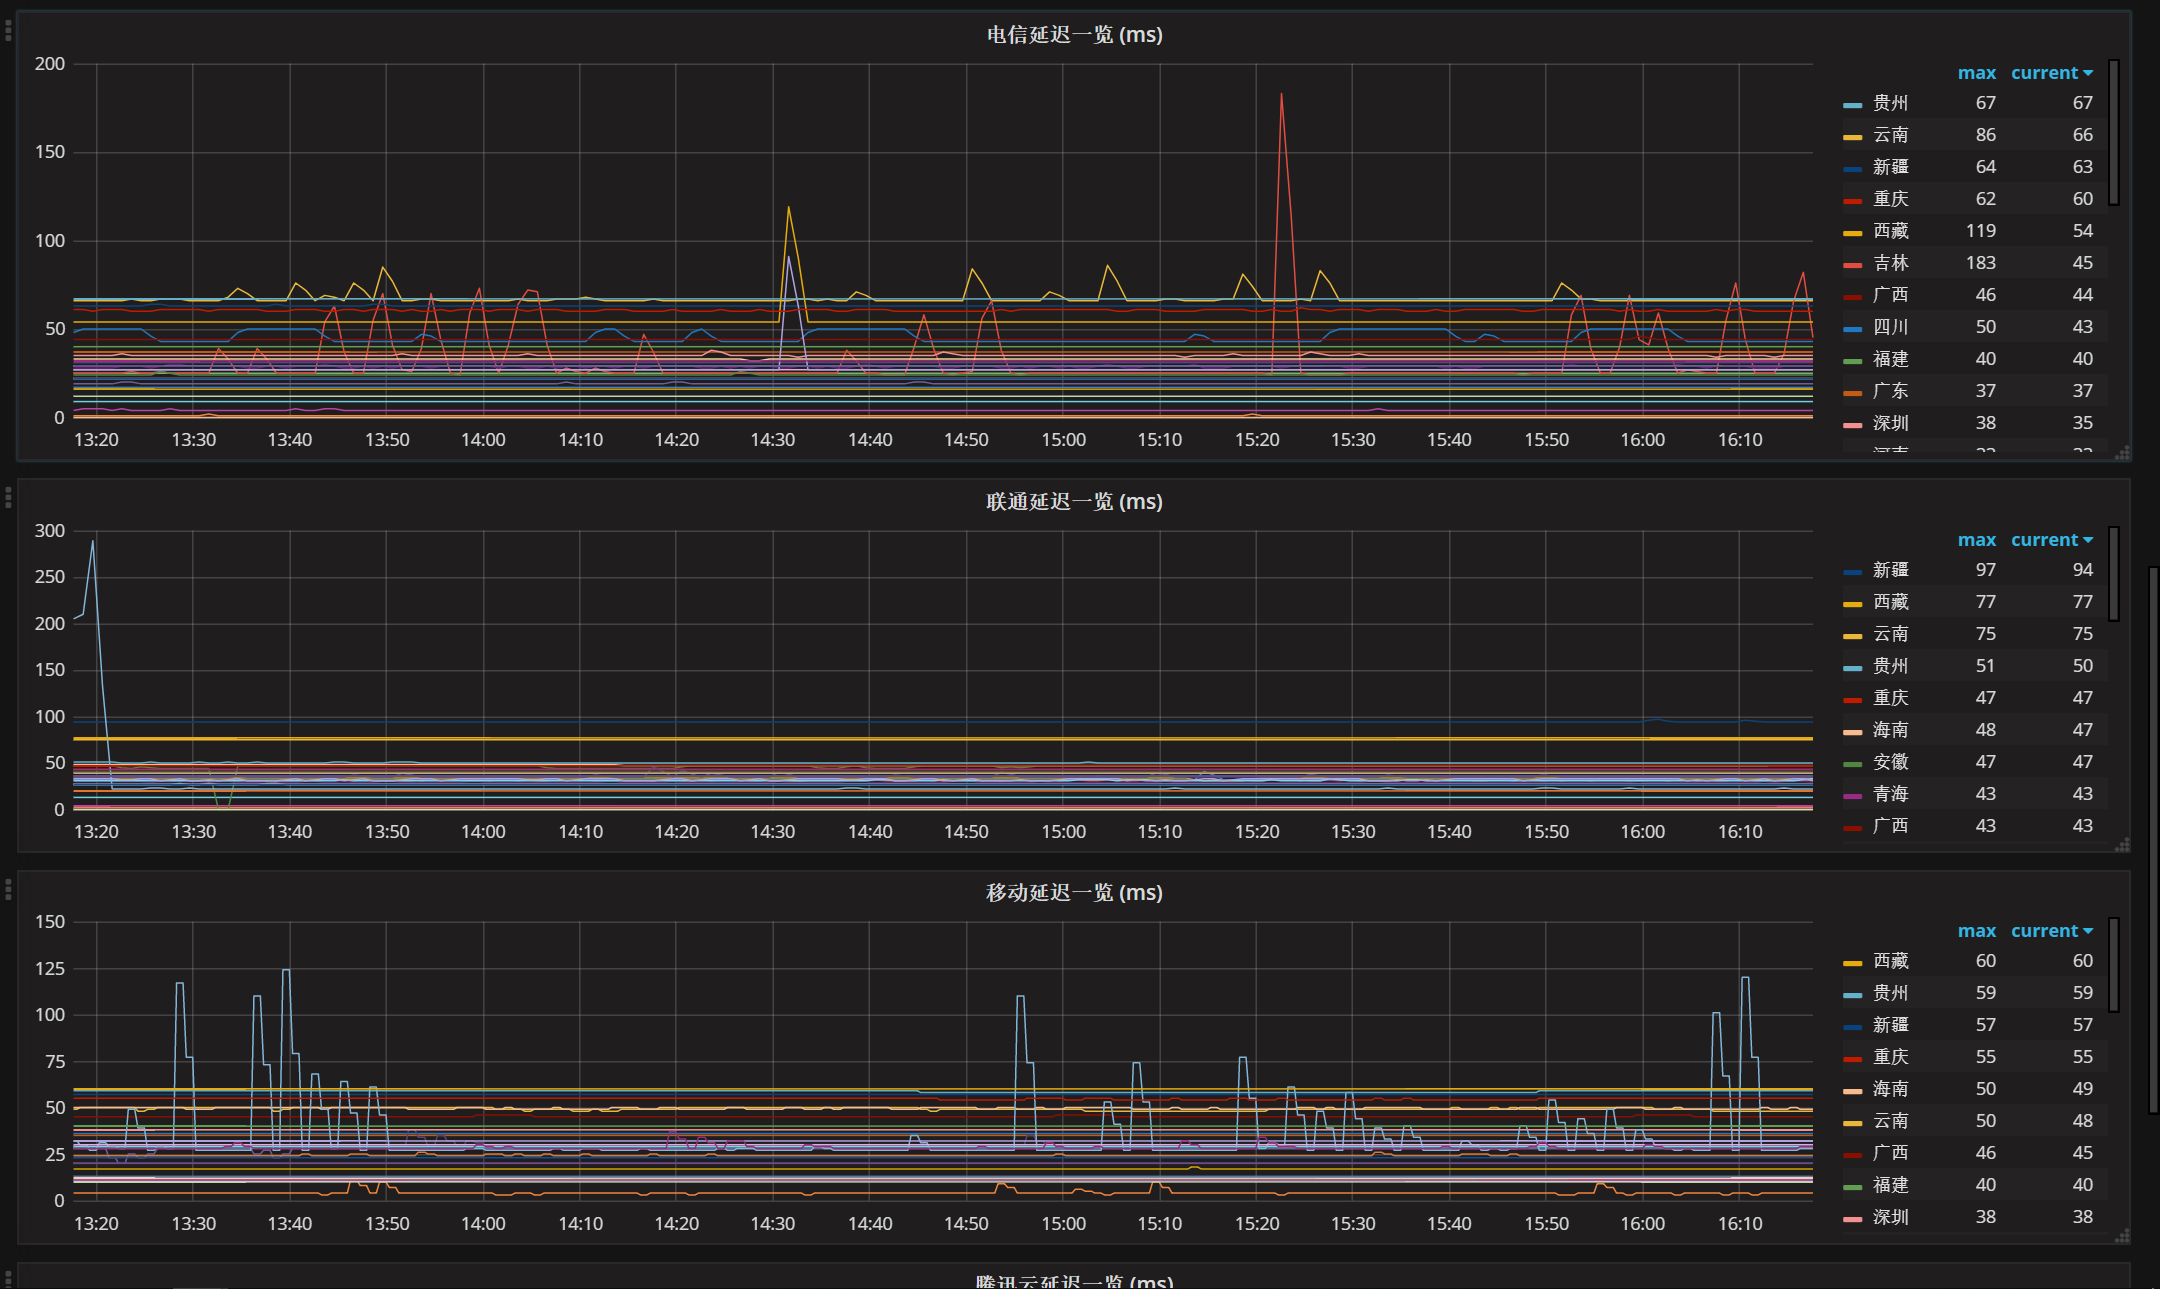Click sort caret next to current in 电信 legend
Viewport: 2160px width, 1289px height.
(x=2088, y=73)
